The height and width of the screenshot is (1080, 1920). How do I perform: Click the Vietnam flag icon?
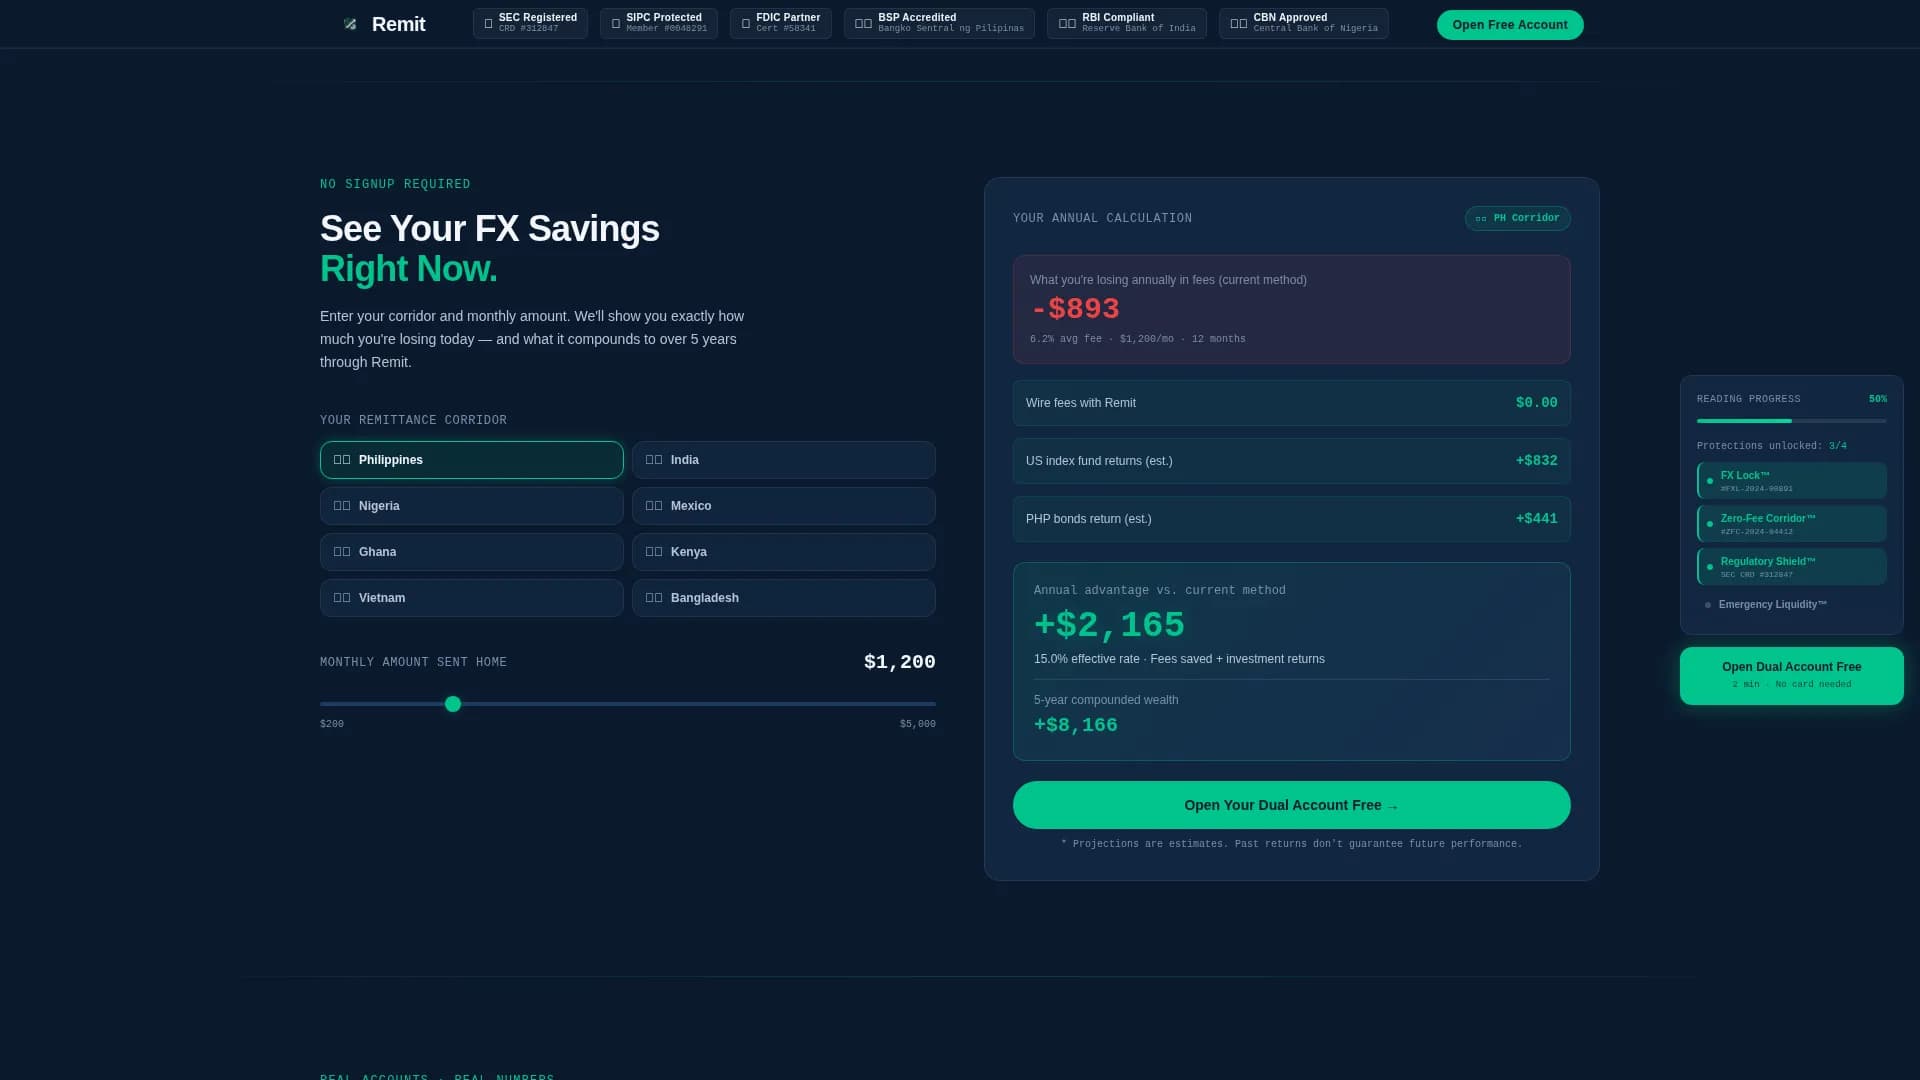(x=342, y=598)
